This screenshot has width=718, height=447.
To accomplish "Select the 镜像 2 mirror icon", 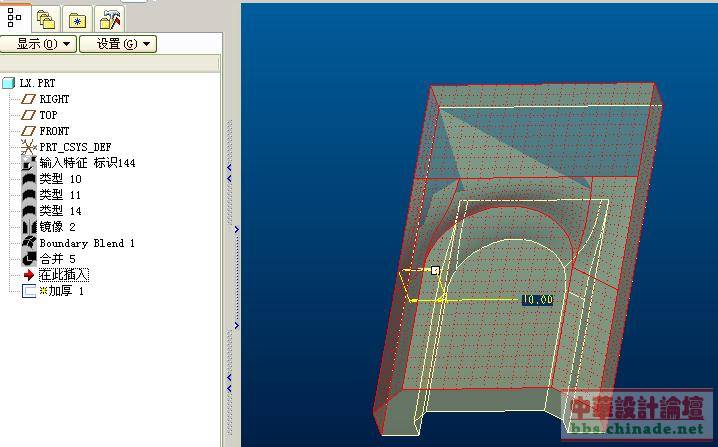I will (28, 227).
